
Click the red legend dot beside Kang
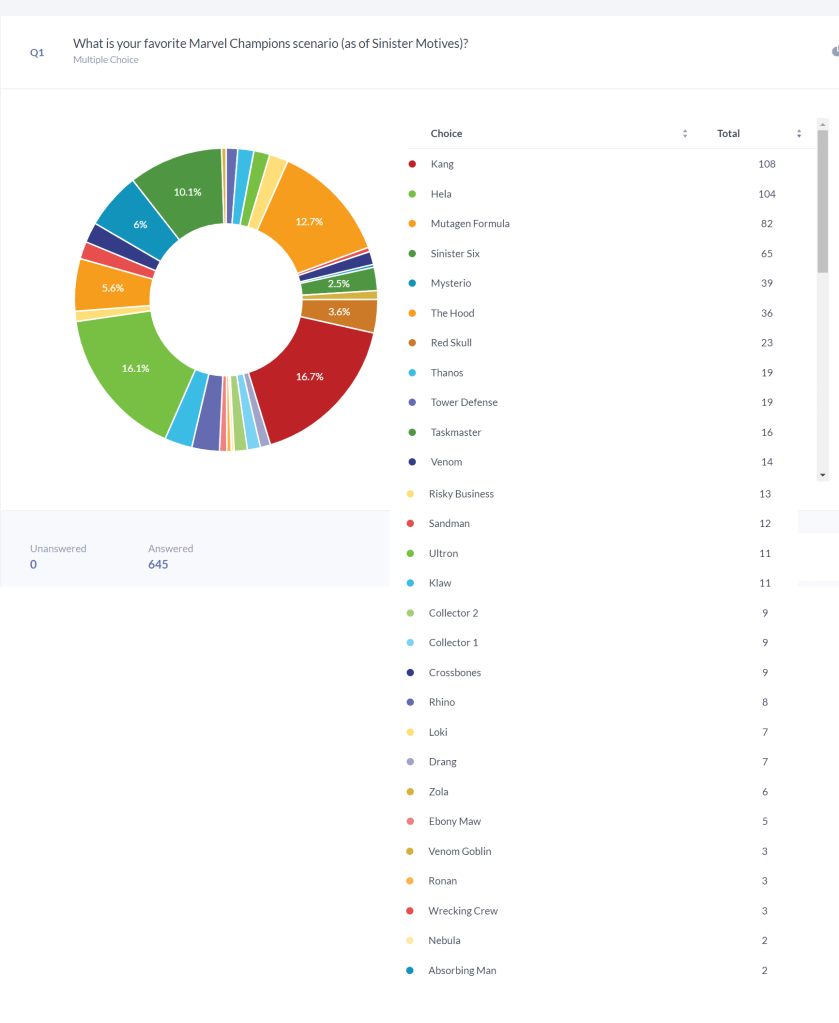412,164
